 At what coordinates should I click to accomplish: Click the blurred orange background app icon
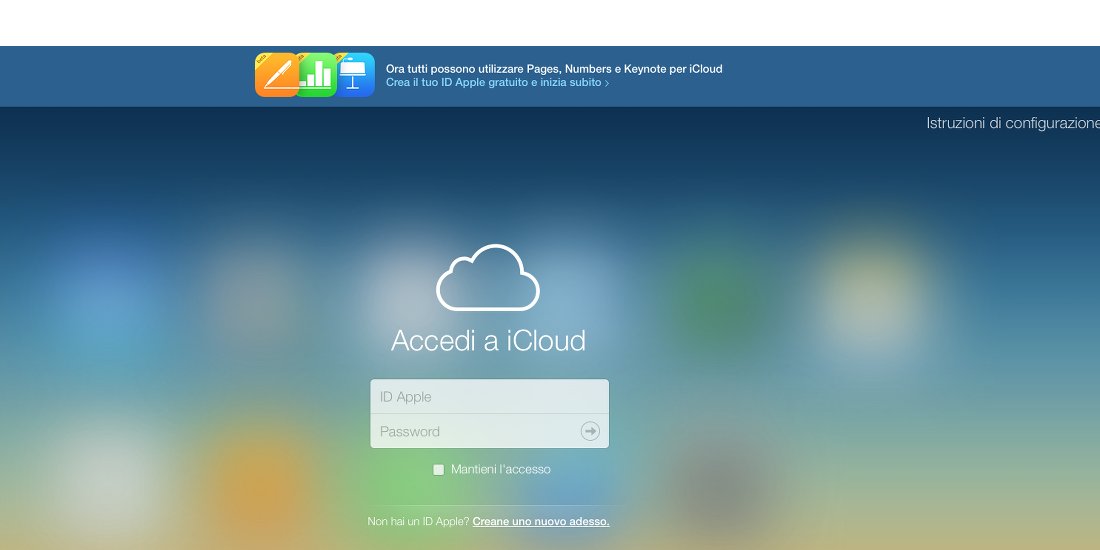[x=258, y=484]
